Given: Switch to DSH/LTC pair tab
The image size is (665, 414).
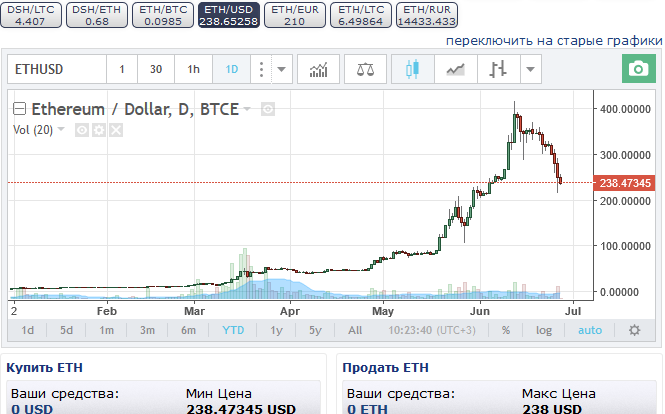Looking at the screenshot, I should click(x=31, y=15).
